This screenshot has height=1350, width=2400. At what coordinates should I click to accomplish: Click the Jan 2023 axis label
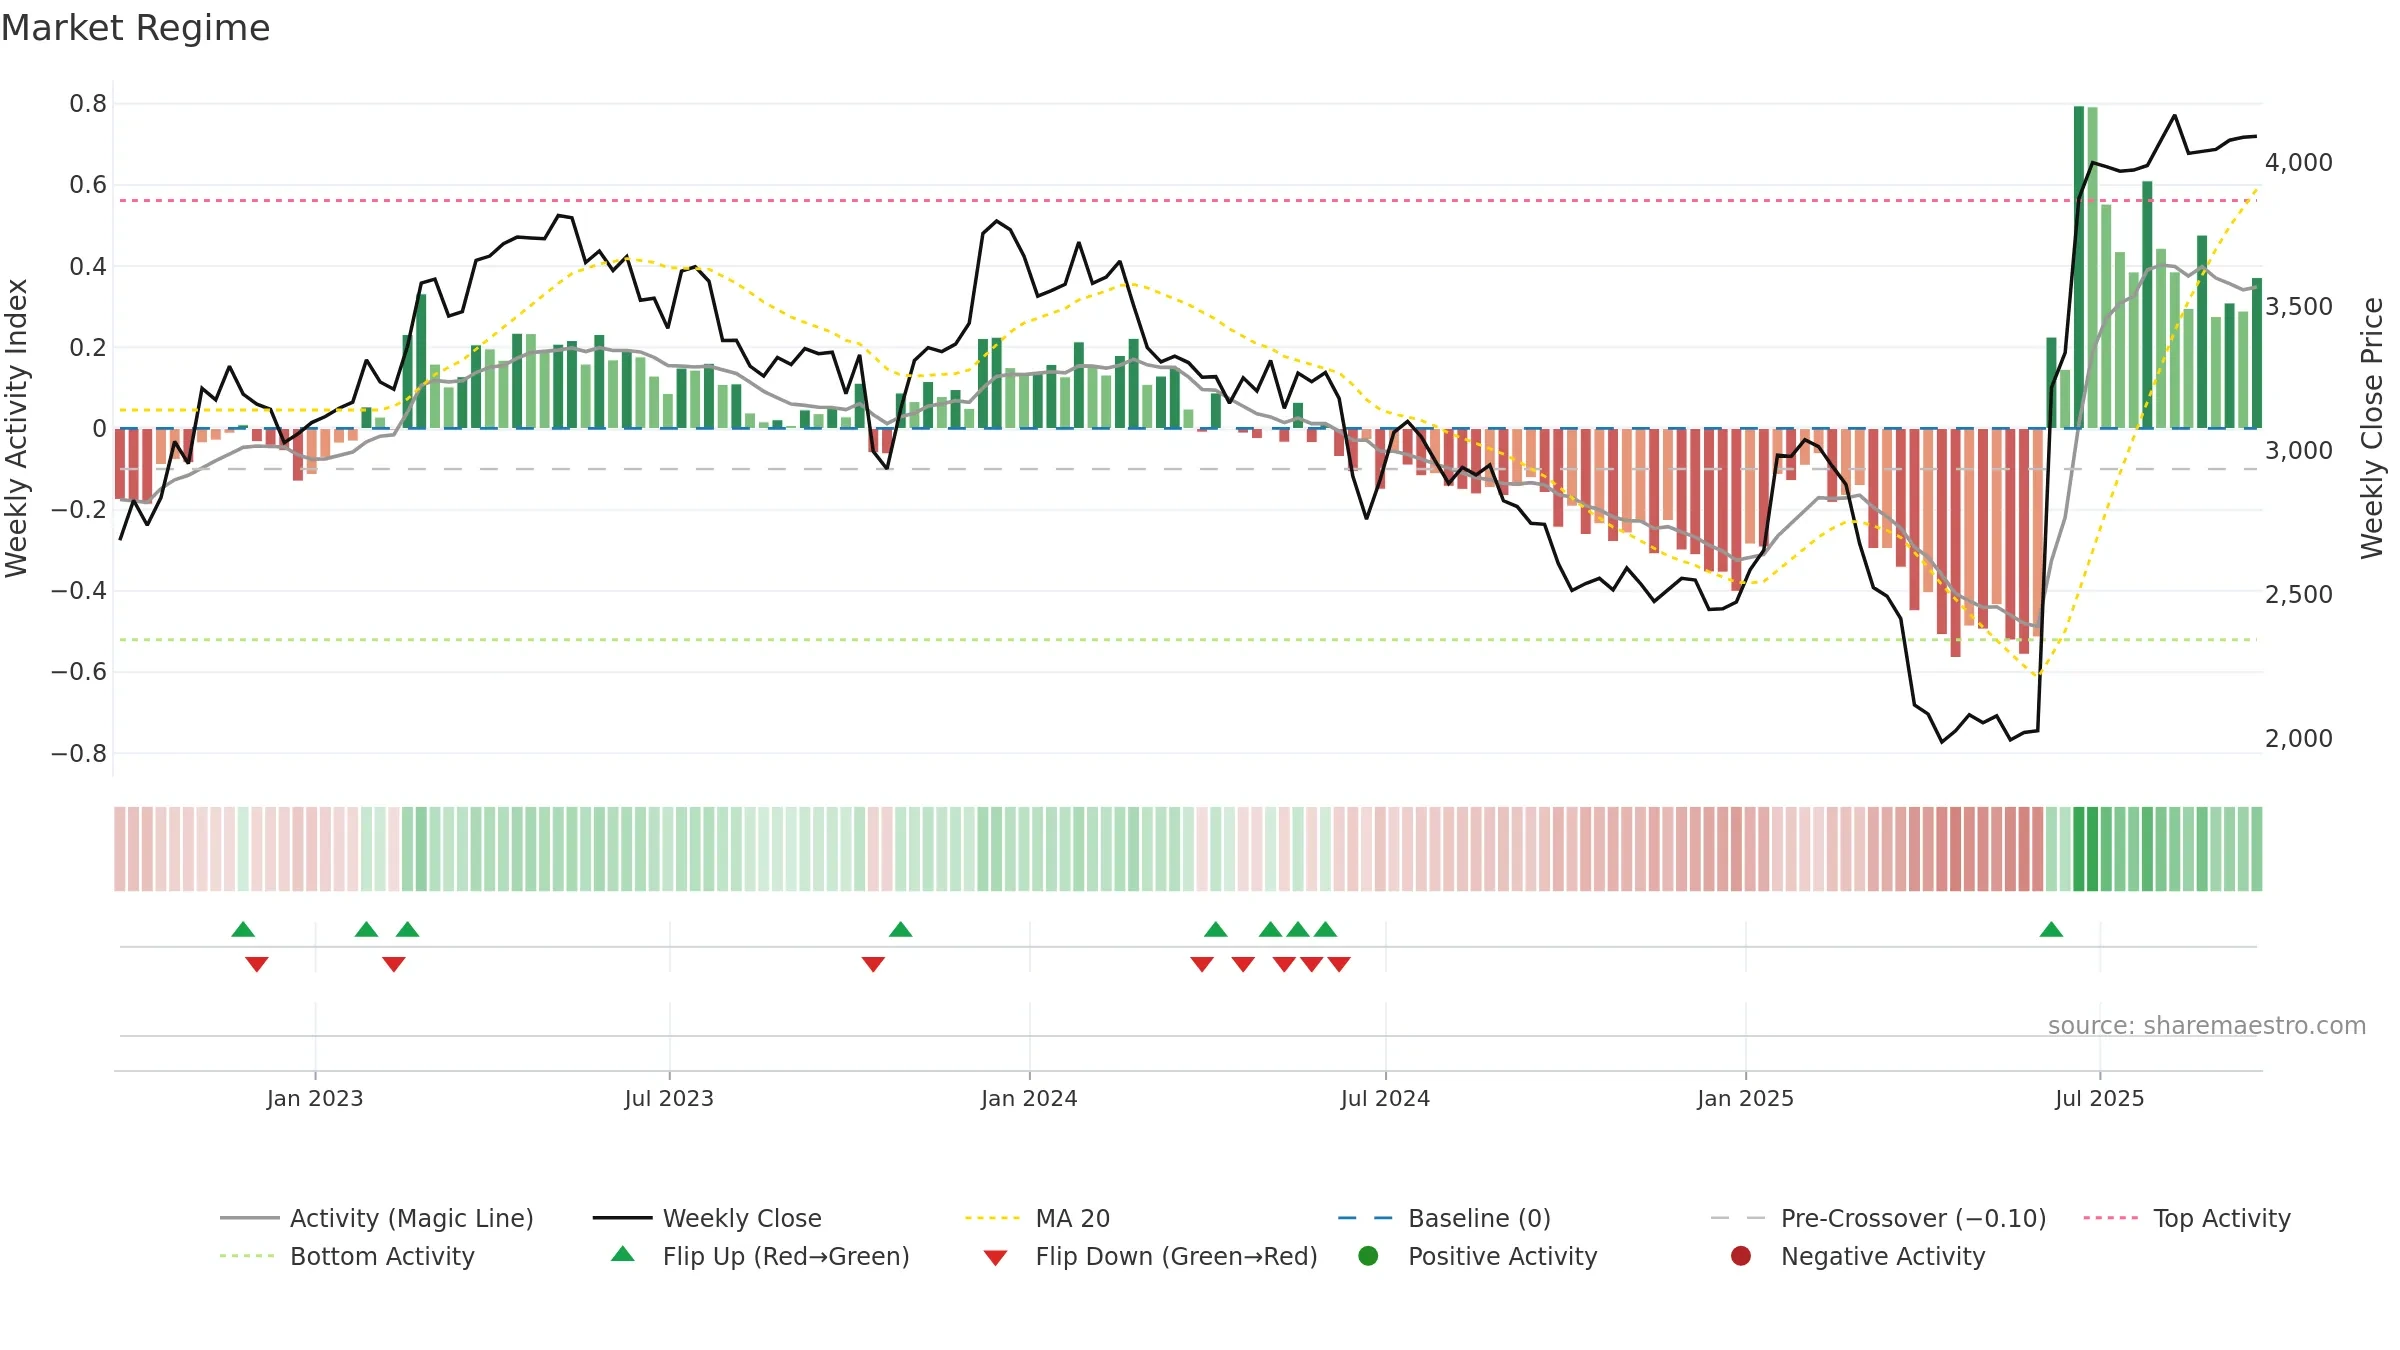click(315, 1098)
